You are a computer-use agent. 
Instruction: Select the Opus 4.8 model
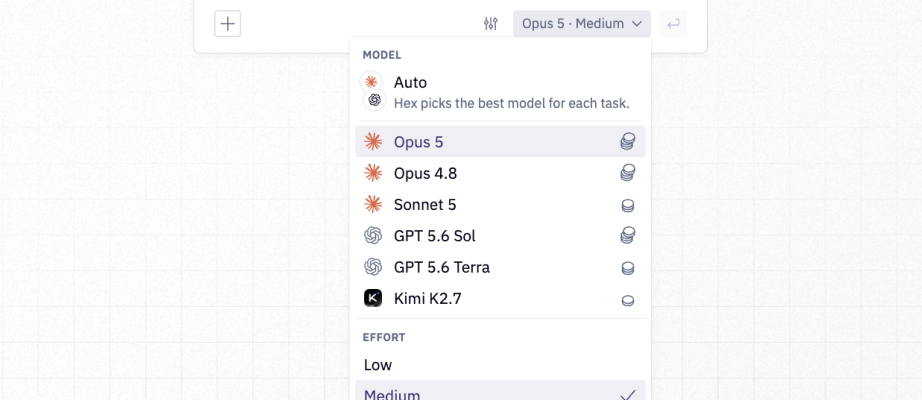pyautogui.click(x=500, y=174)
